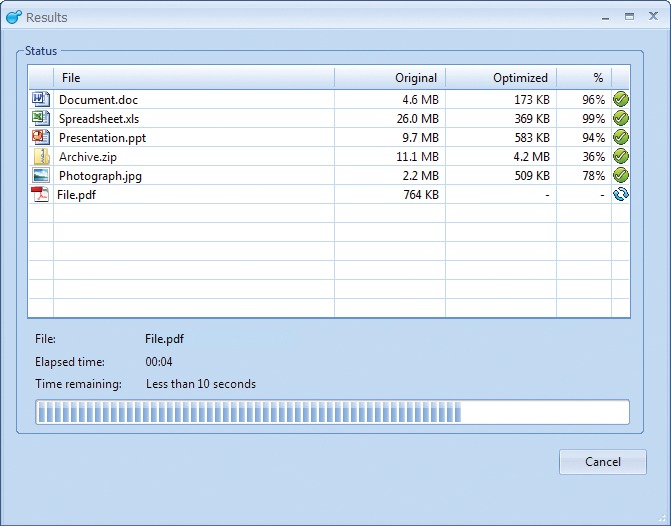671x526 pixels.
Task: Click the optimization progress bar
Action: click(x=332, y=412)
